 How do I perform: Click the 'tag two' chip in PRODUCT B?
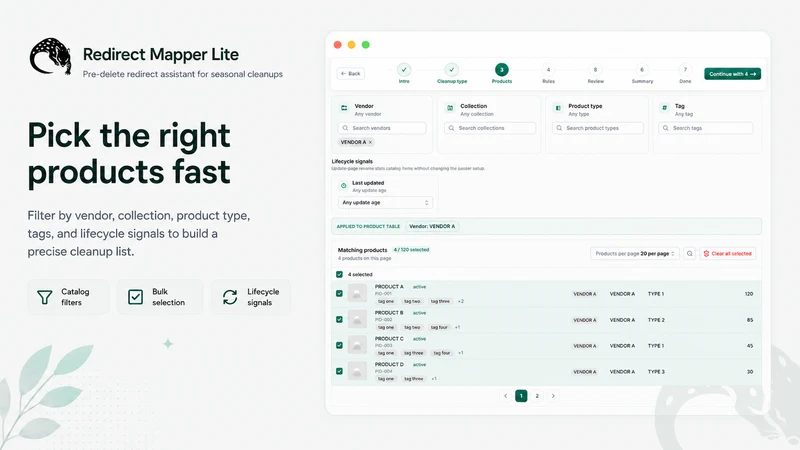(412, 328)
